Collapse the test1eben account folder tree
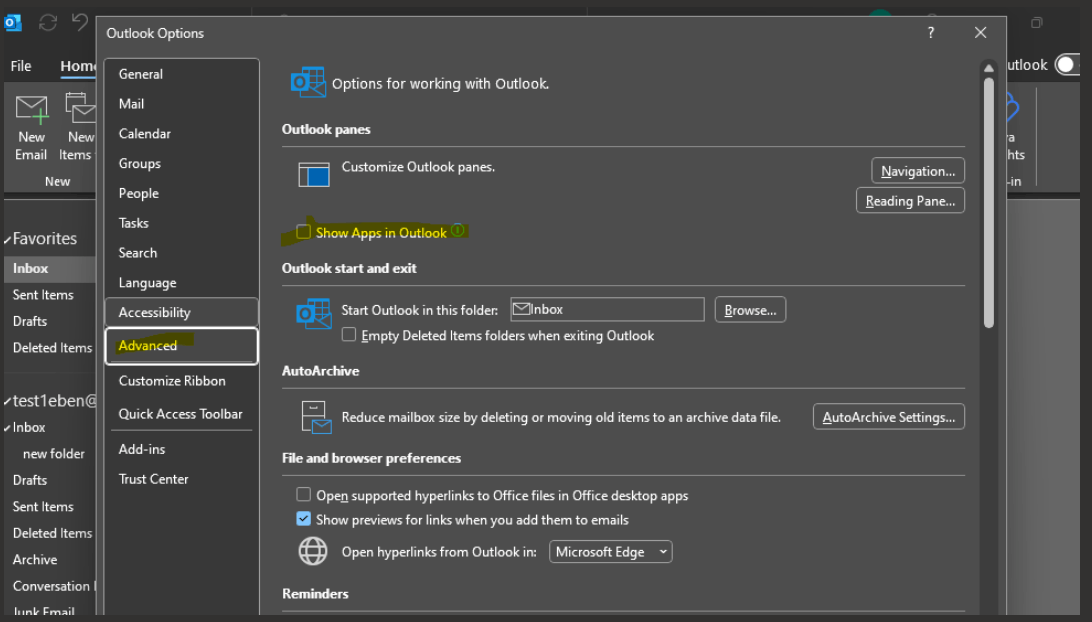The width and height of the screenshot is (1092, 622). [8, 401]
